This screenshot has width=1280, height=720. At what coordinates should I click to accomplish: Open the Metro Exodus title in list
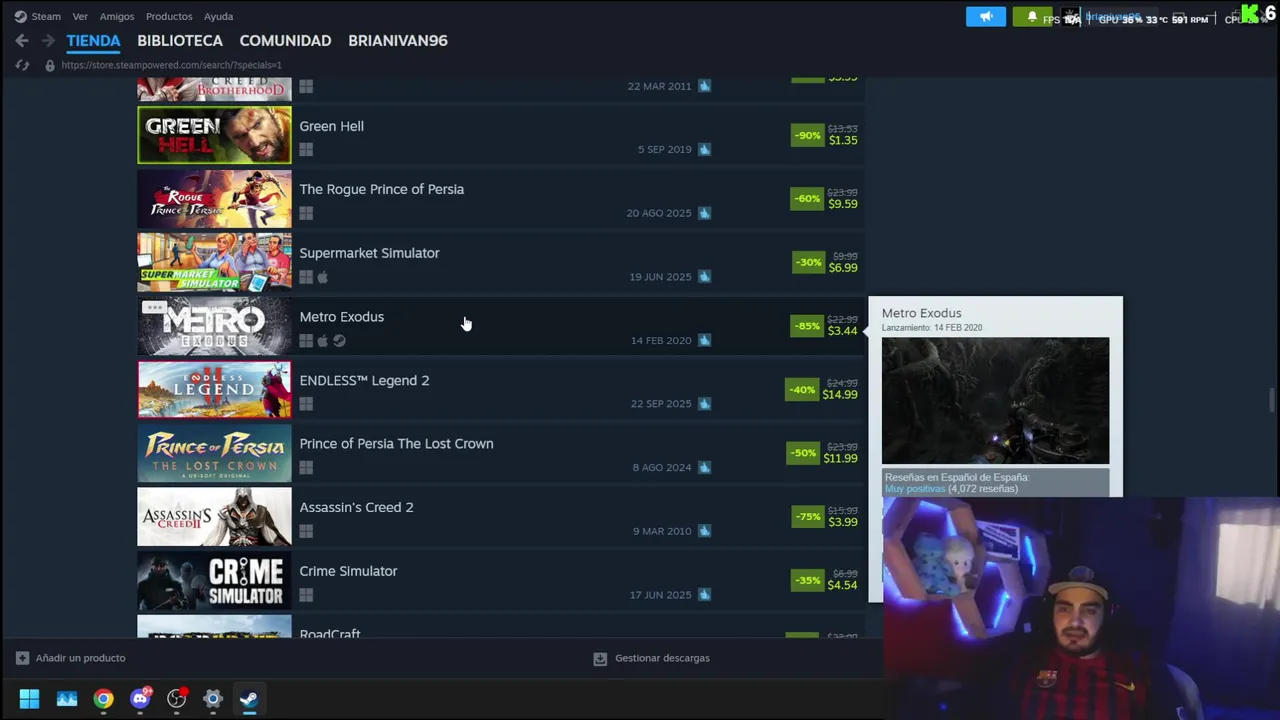[341, 317]
